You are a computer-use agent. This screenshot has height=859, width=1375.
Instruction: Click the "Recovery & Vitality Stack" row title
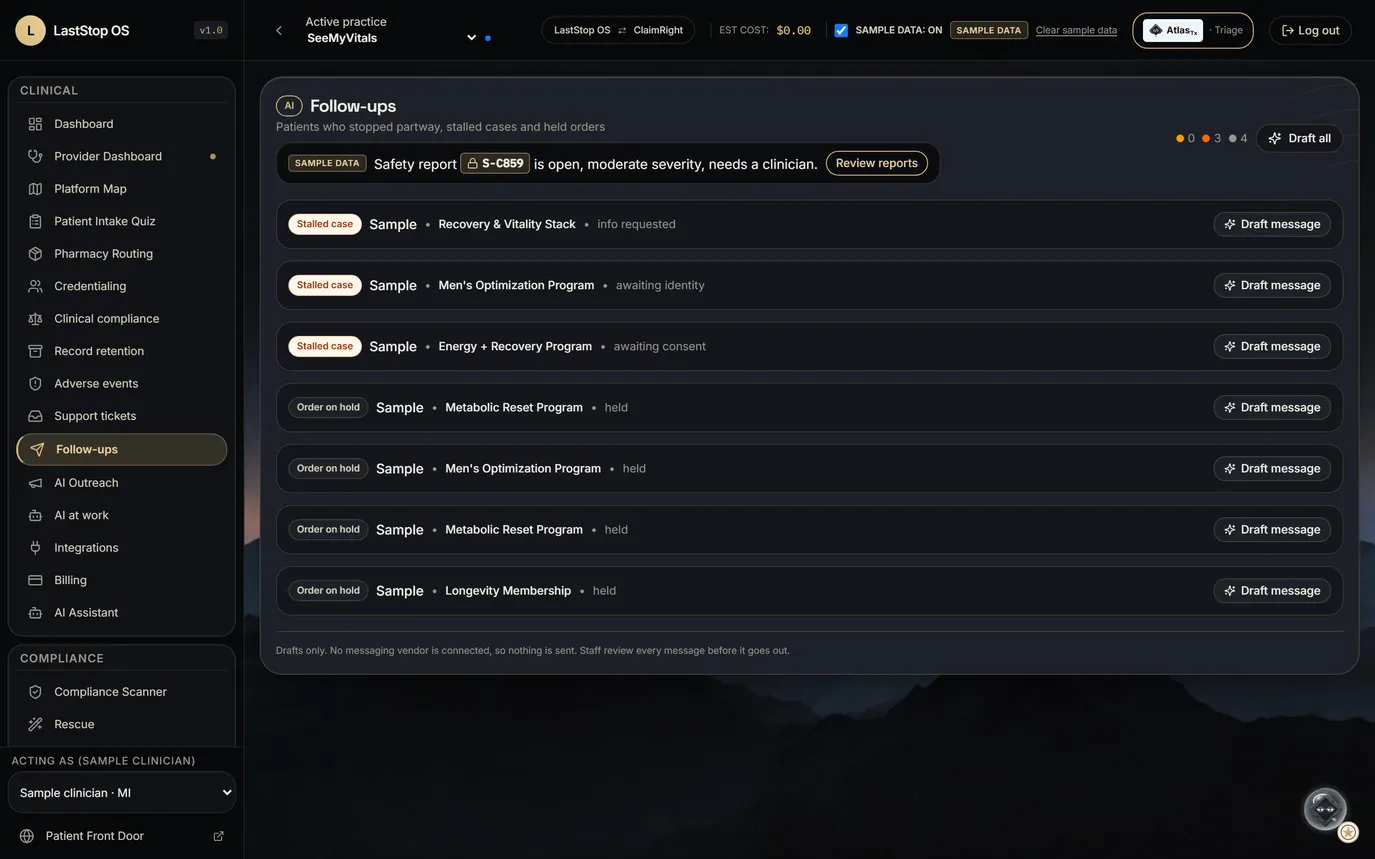coord(507,224)
